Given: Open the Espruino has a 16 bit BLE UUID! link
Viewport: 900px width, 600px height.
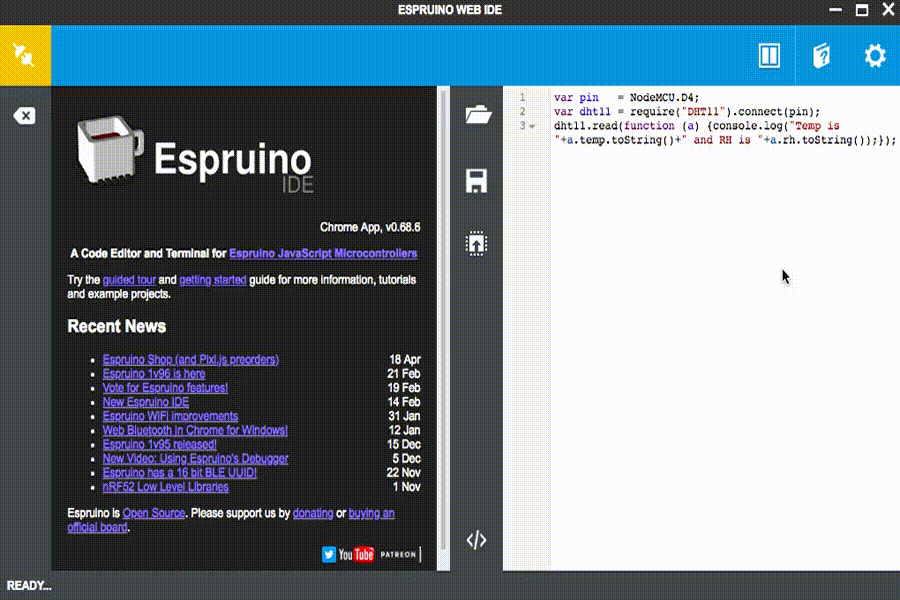Looking at the screenshot, I should pyautogui.click(x=180, y=473).
